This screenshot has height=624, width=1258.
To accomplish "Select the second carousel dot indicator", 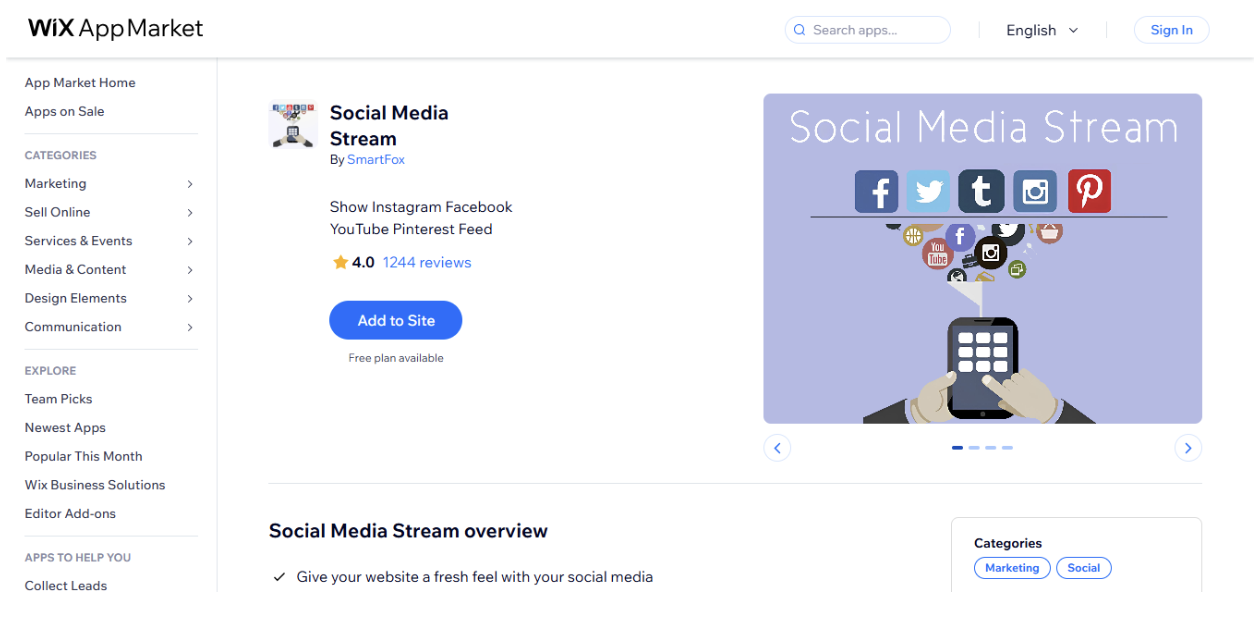I will pos(973,447).
